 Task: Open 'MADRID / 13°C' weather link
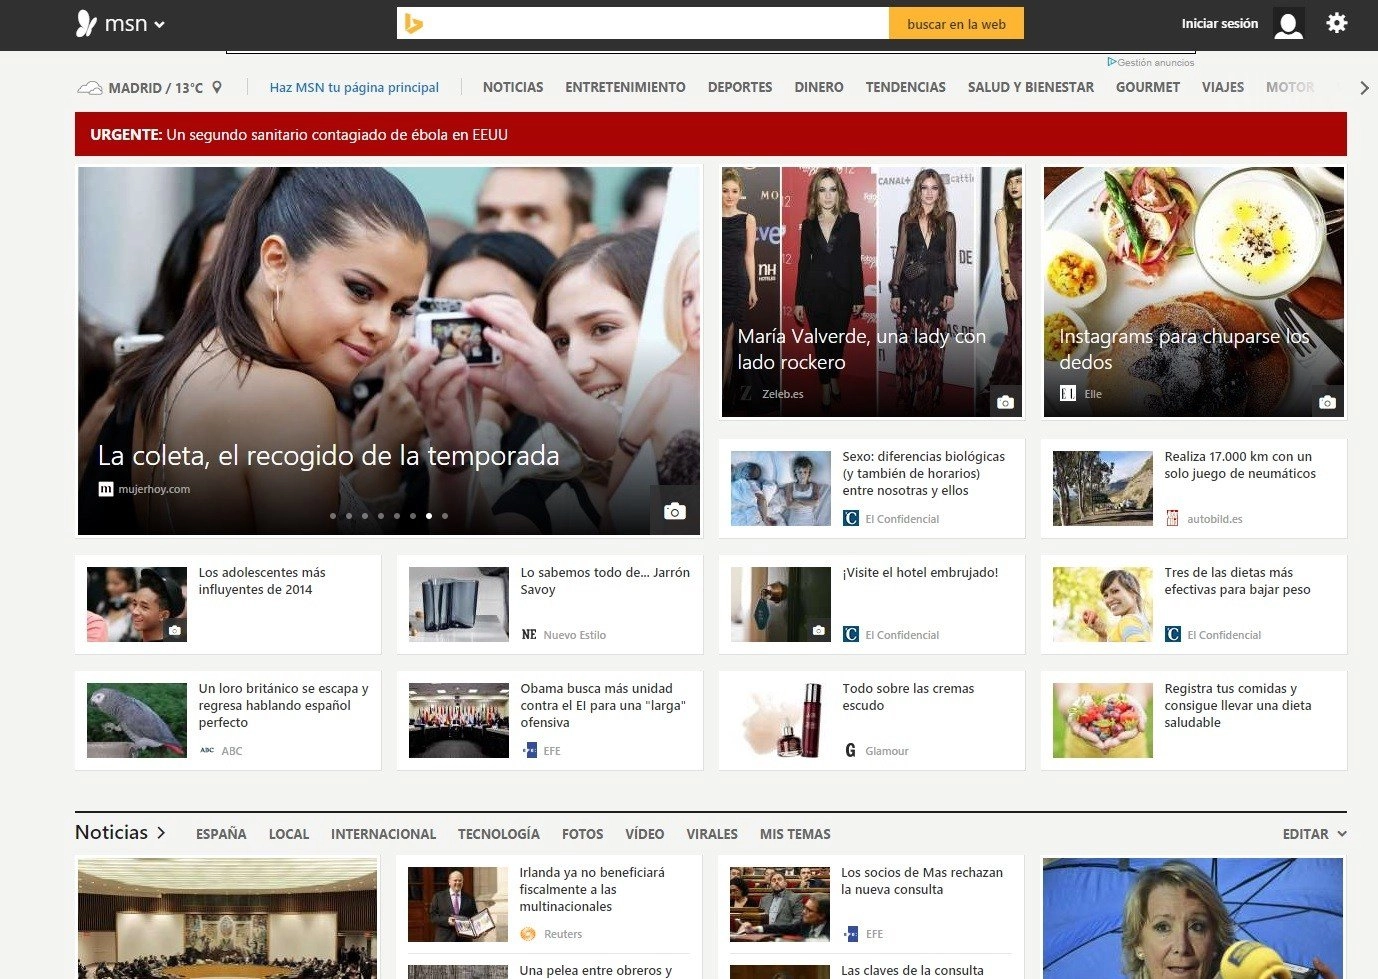click(155, 88)
